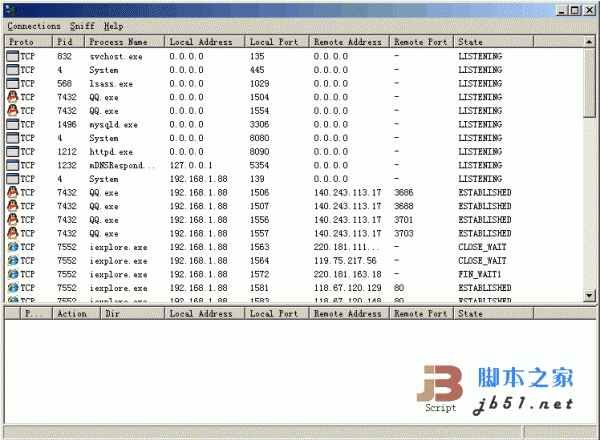Click Pid 1232 cell
The height and width of the screenshot is (440, 600).
point(67,165)
